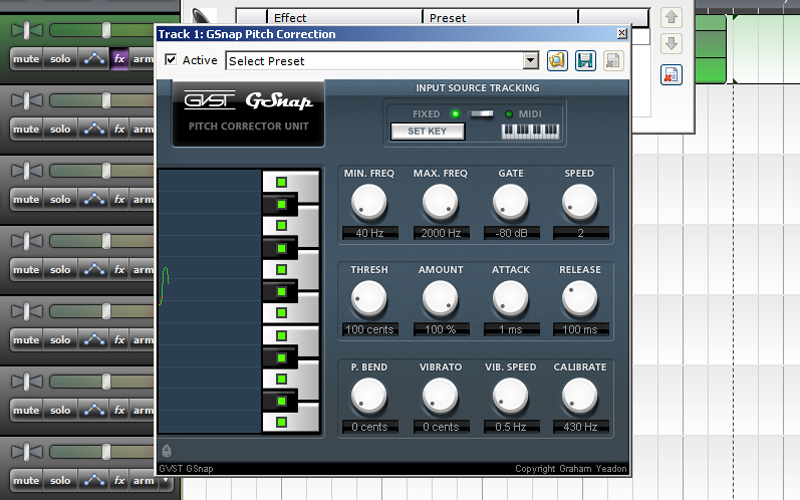Toggle the lowest C note key
The image size is (800, 500).
(282, 422)
